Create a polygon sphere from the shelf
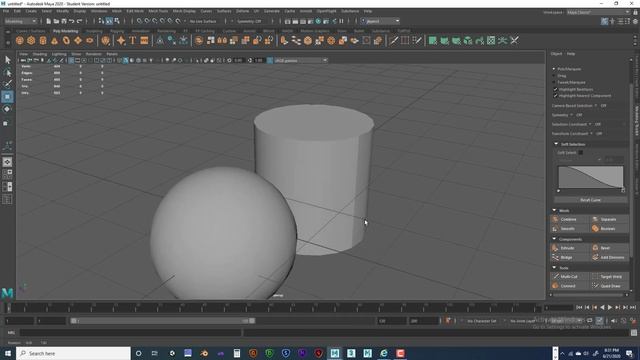Image resolution: width=640 pixels, height=360 pixels. (x=19, y=40)
